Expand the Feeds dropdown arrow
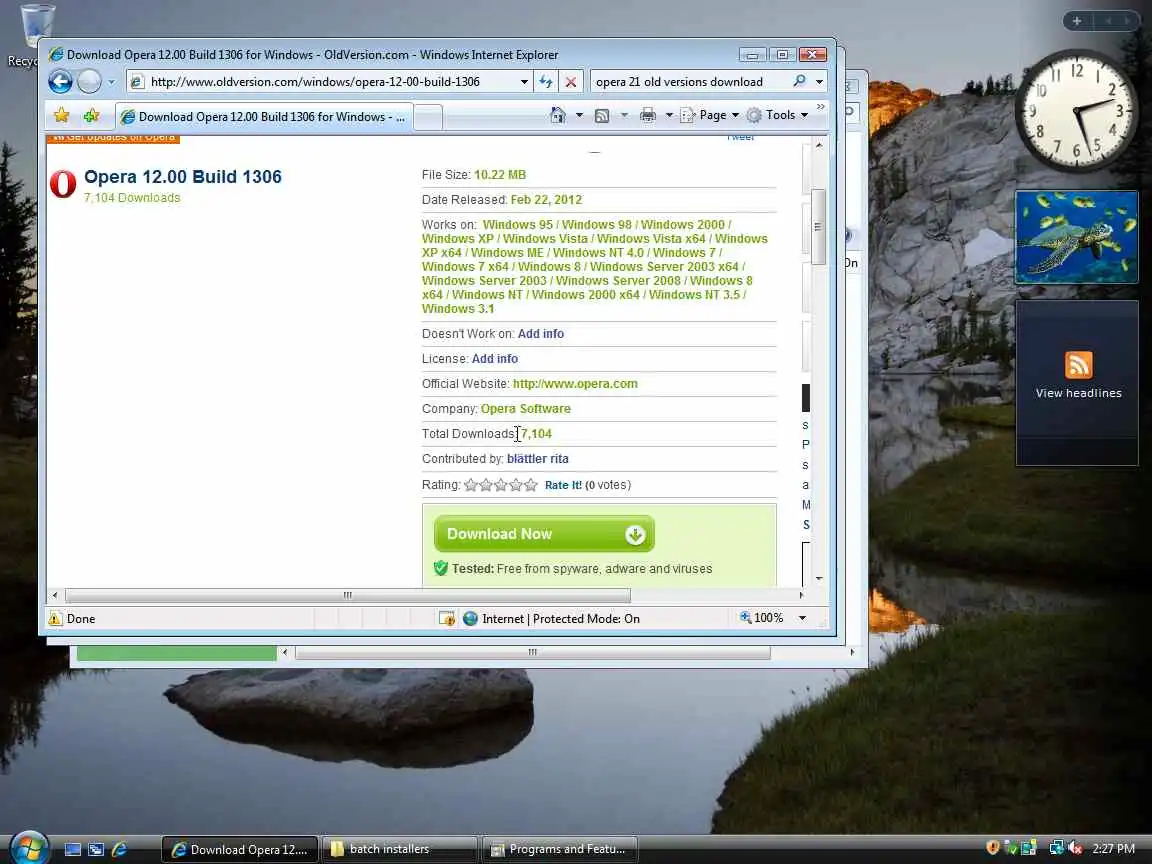The height and width of the screenshot is (864, 1152). 624,115
